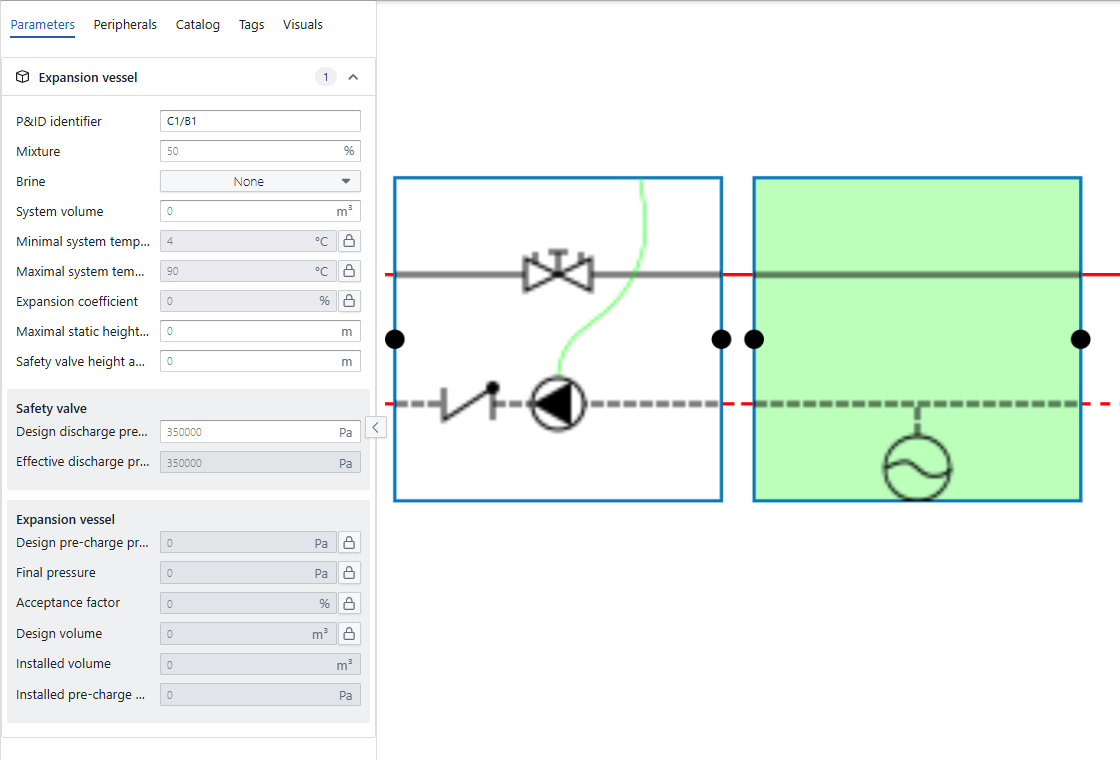Image resolution: width=1120 pixels, height=760 pixels.
Task: Click the Expansion vessel cube icon
Action: click(23, 77)
